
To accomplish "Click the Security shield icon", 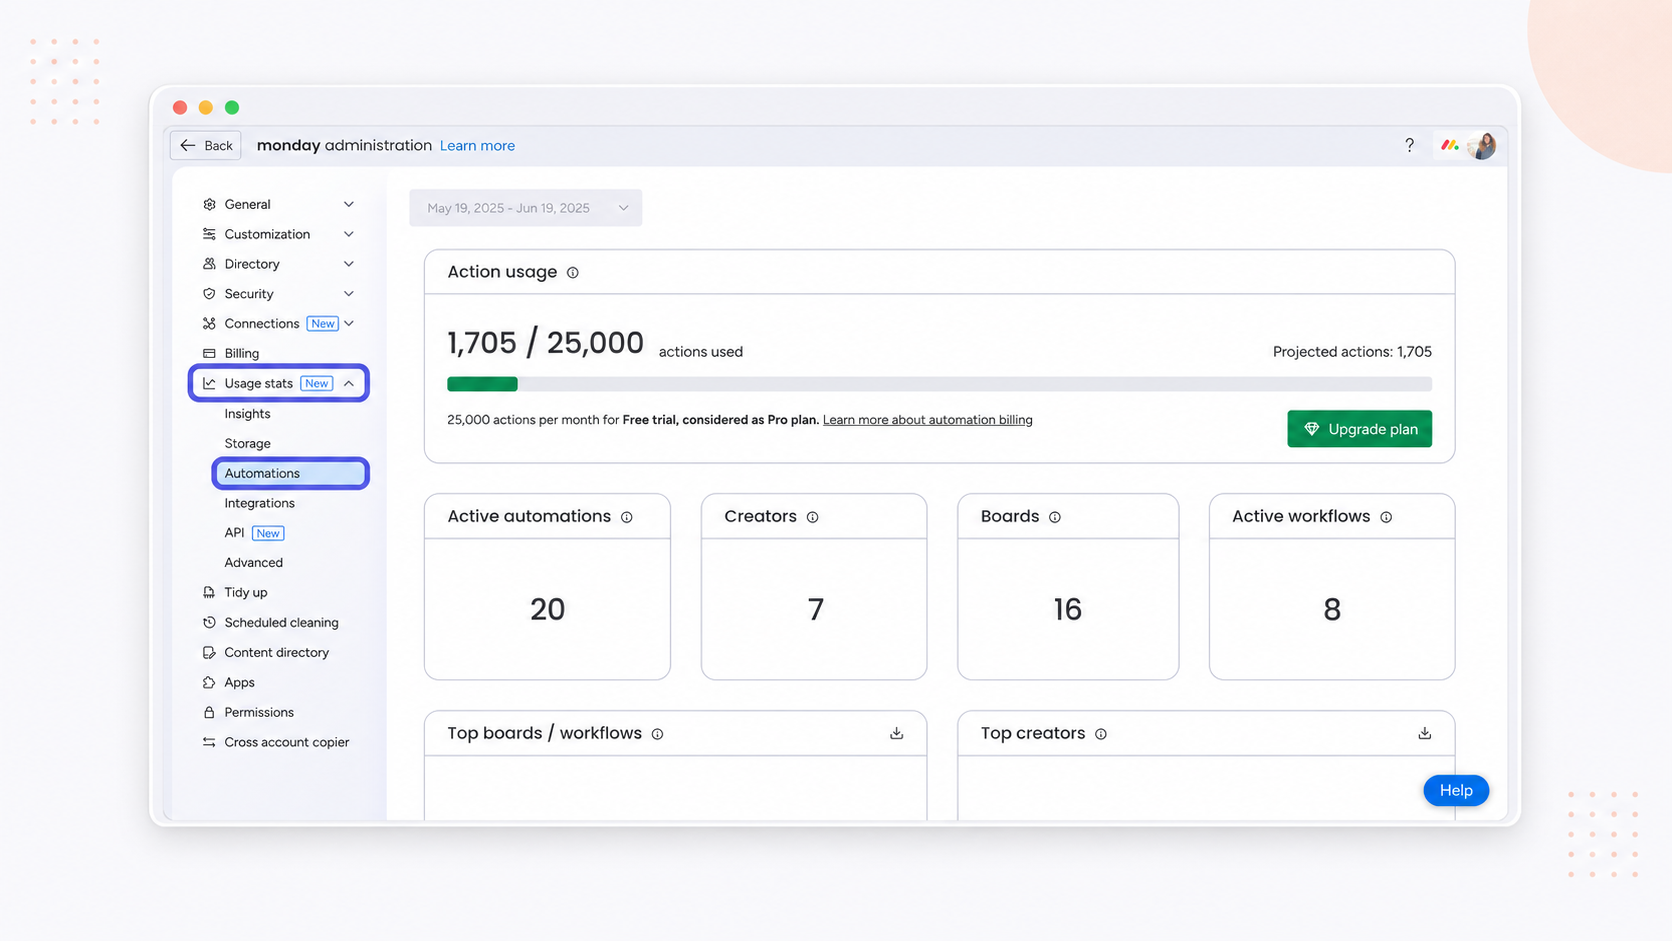I will tap(209, 294).
